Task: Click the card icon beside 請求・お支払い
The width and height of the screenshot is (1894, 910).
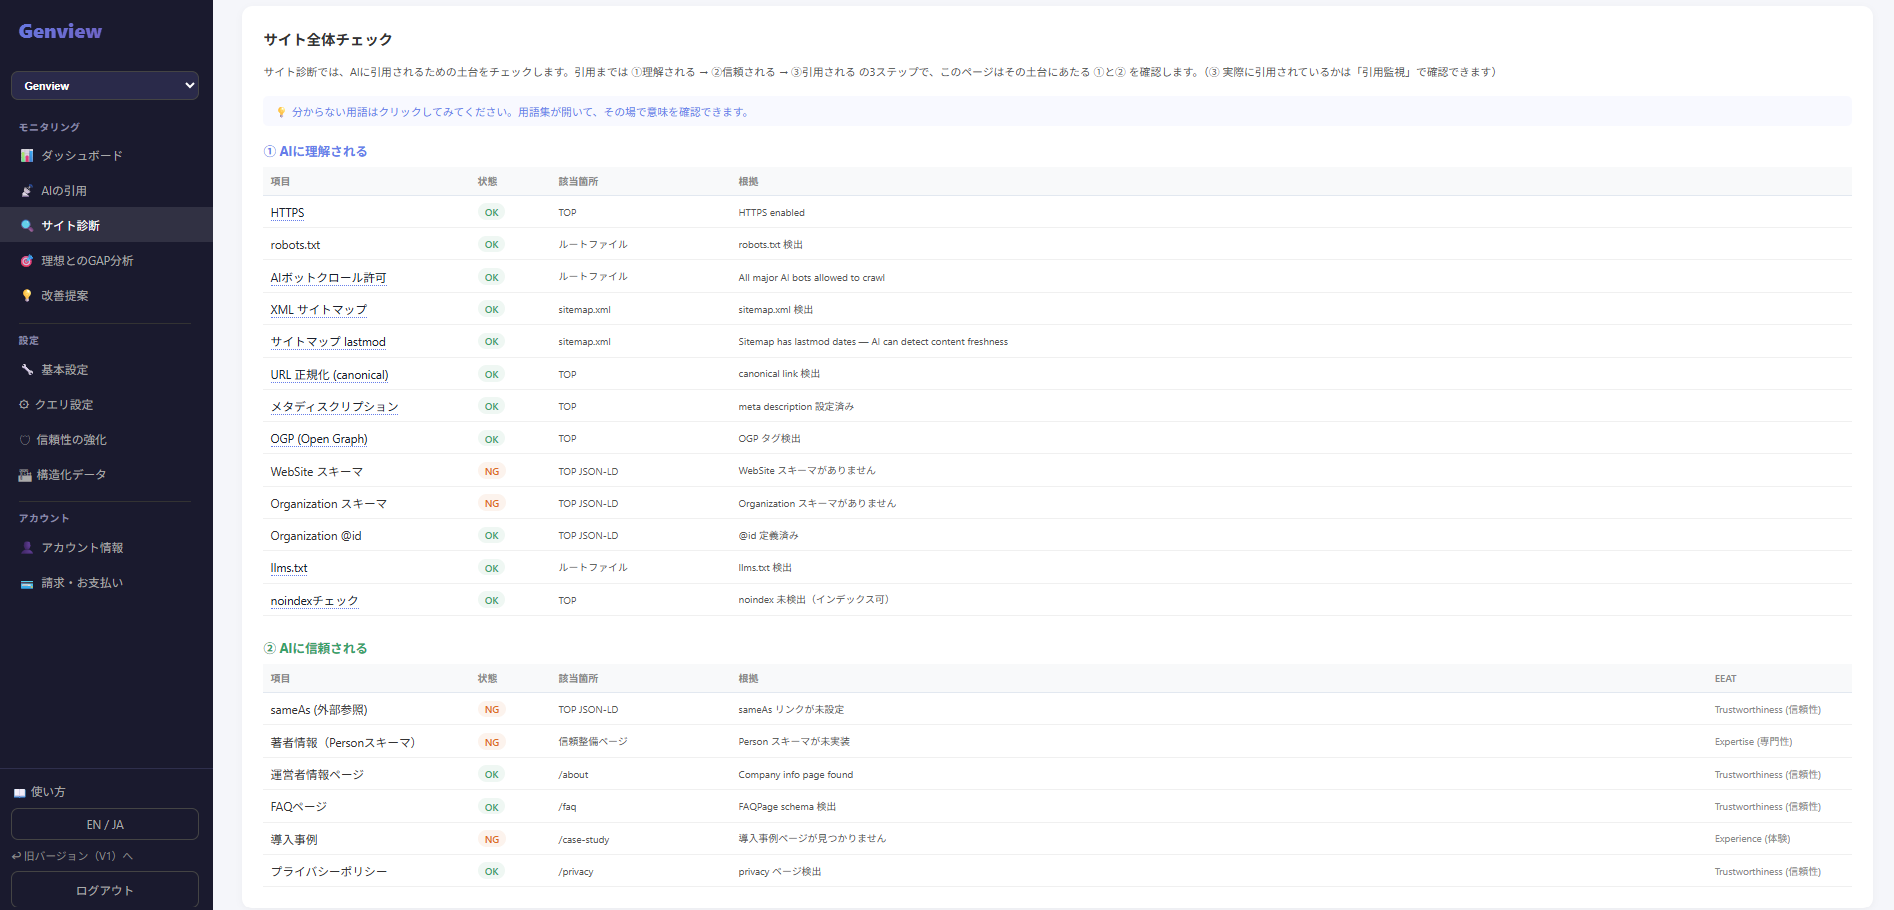Action: pos(27,583)
